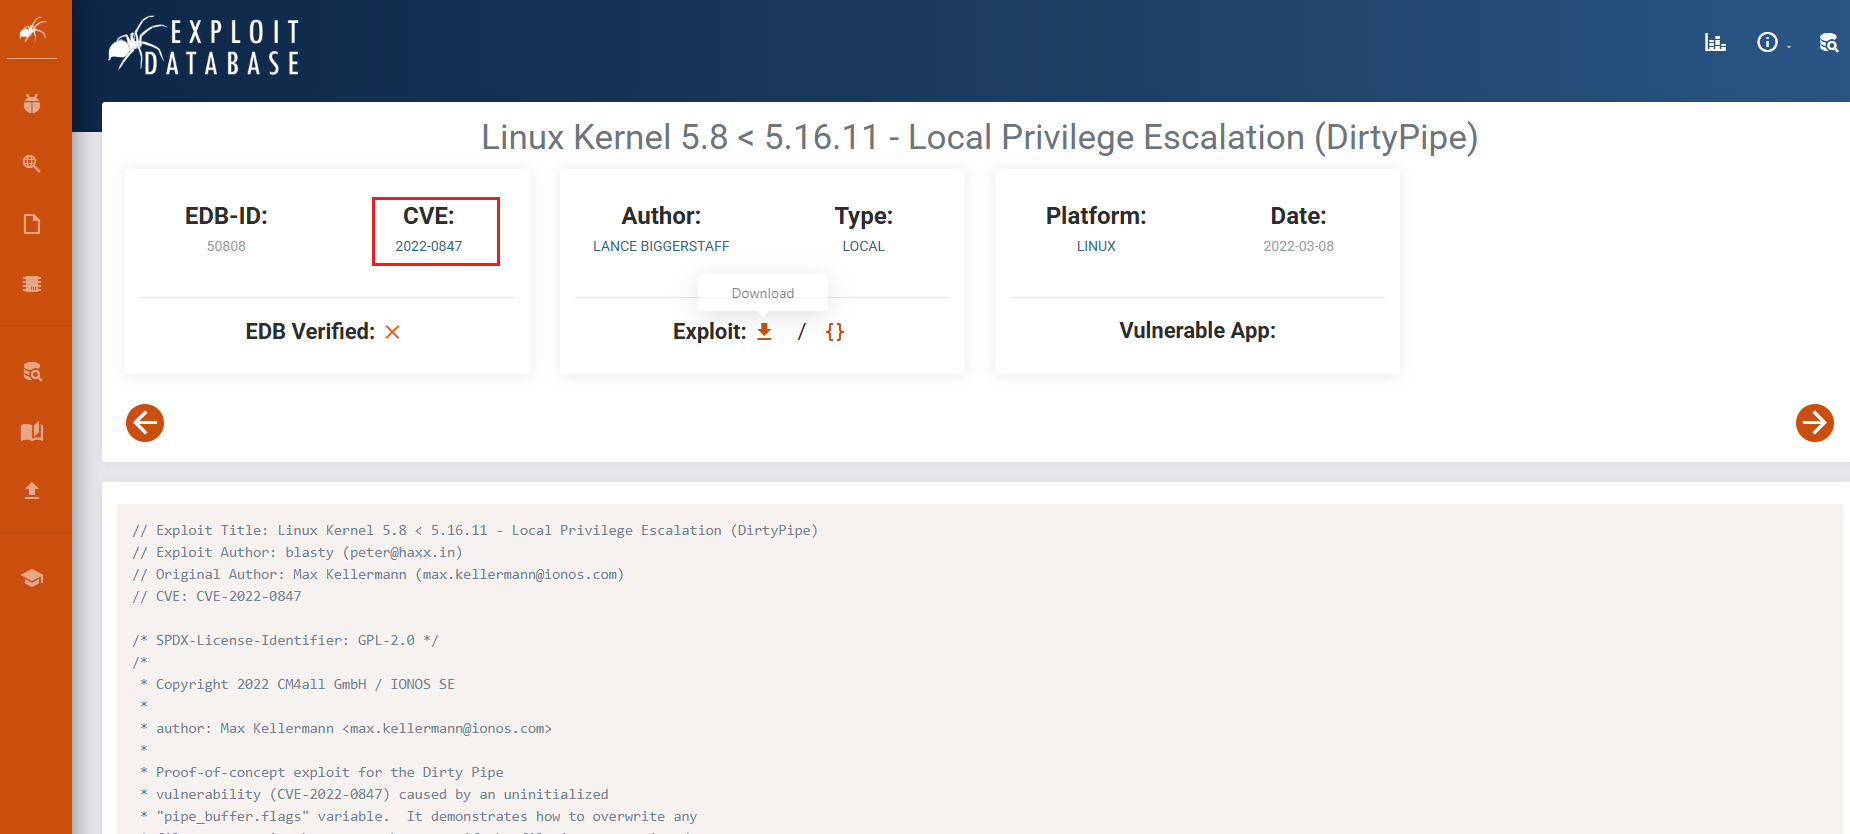The height and width of the screenshot is (834, 1850).
Task: Open the spider logo at sidebar top
Action: click(32, 31)
